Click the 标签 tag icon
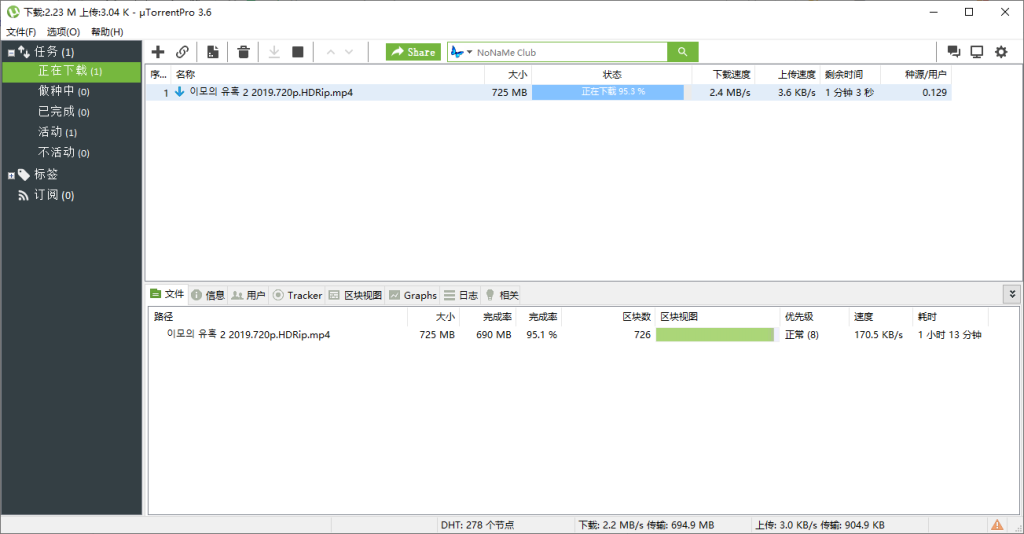This screenshot has height=534, width=1024. (24, 174)
